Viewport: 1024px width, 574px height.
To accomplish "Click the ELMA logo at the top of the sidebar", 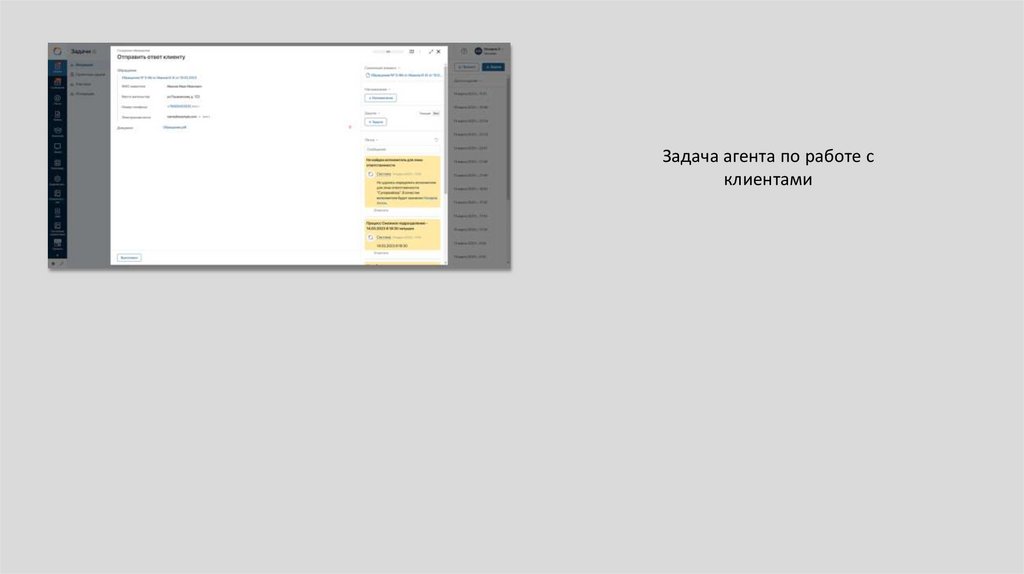I will coord(57,51).
